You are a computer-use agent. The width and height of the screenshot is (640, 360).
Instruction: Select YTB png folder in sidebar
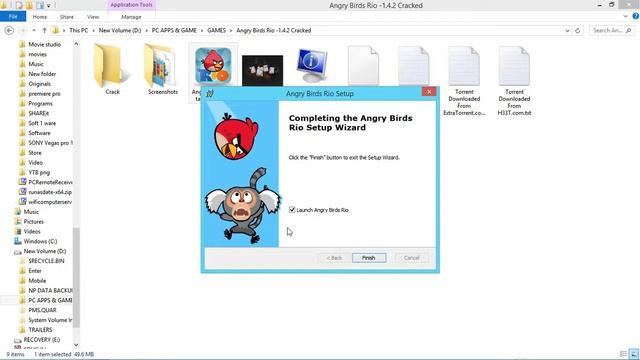[39, 172]
